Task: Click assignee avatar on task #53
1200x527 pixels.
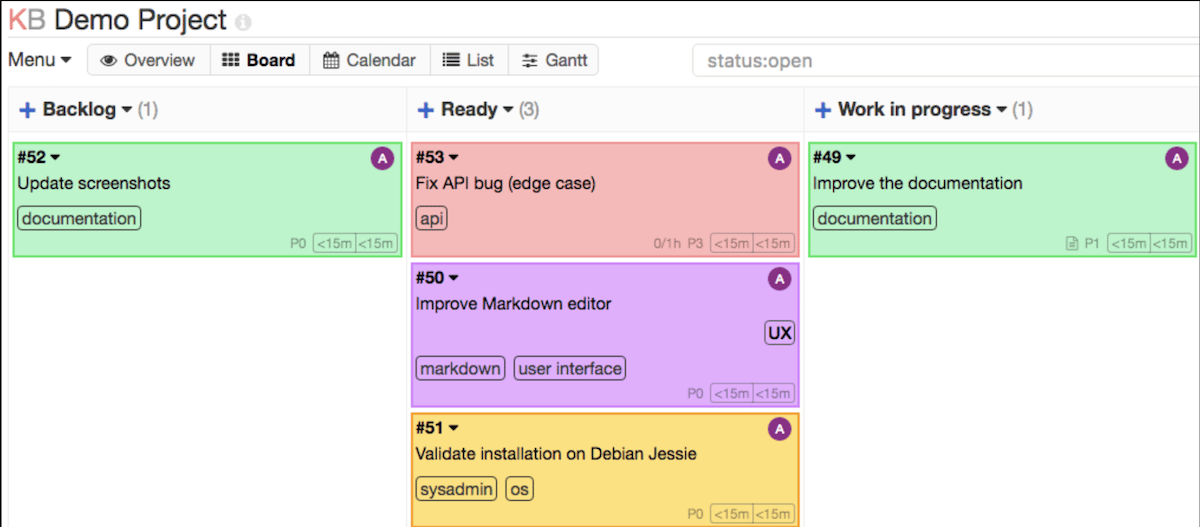Action: 780,158
